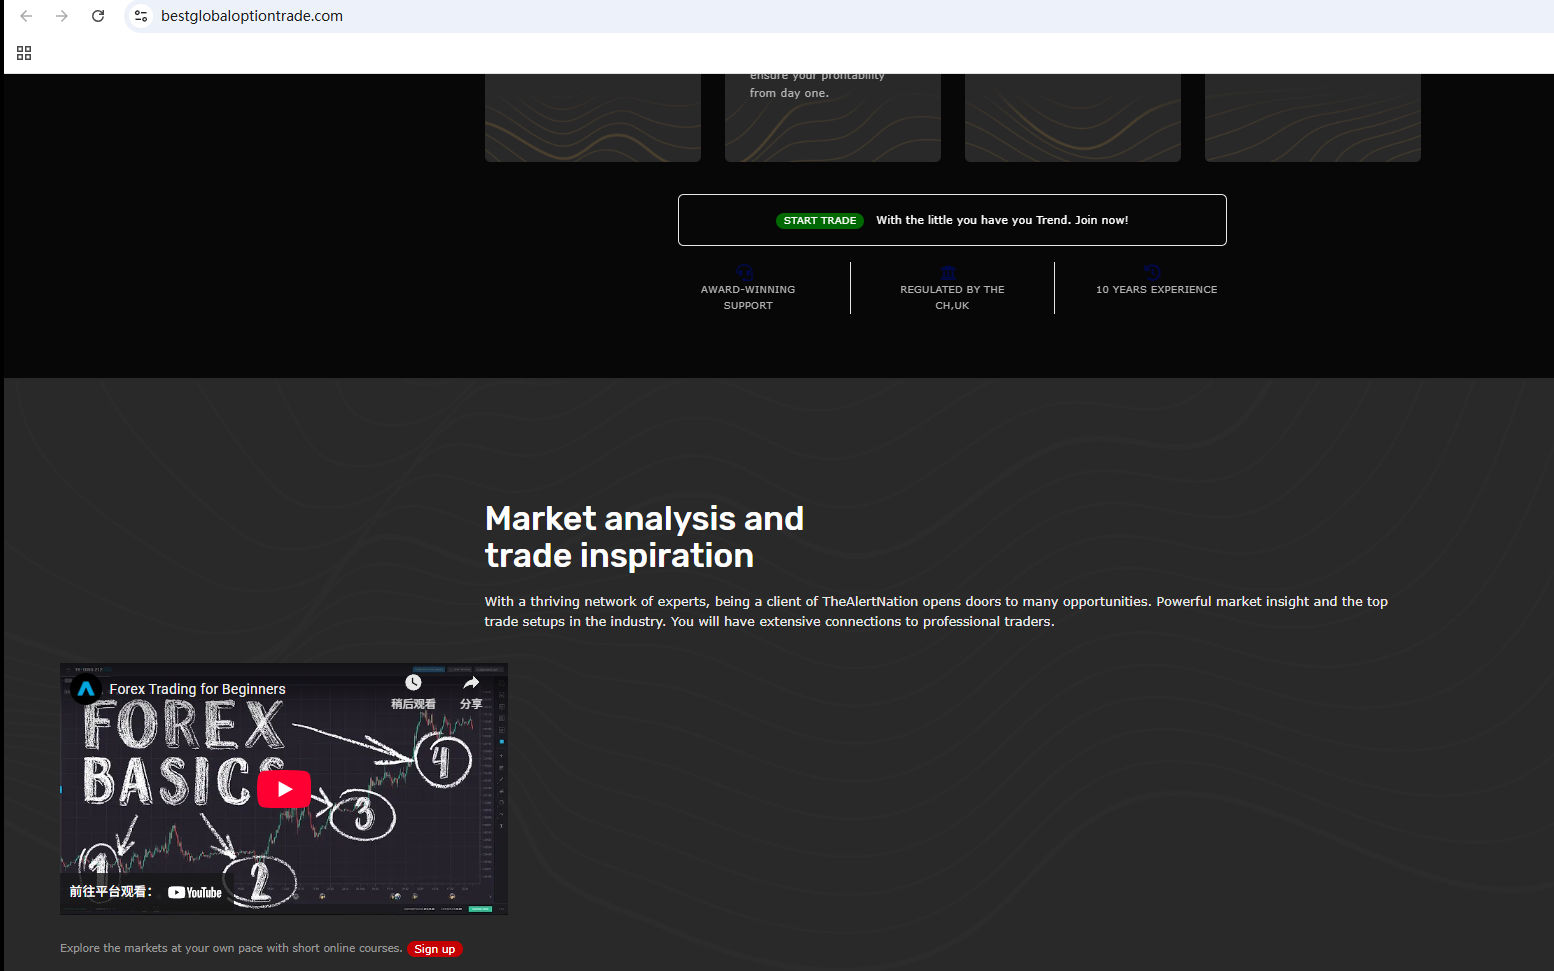View site information icon in address bar
The height and width of the screenshot is (971, 1554).
141,16
